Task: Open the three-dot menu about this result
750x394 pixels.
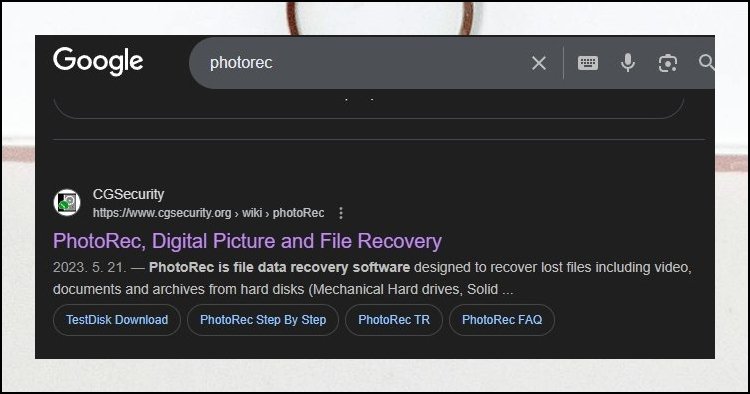Action: (341, 213)
